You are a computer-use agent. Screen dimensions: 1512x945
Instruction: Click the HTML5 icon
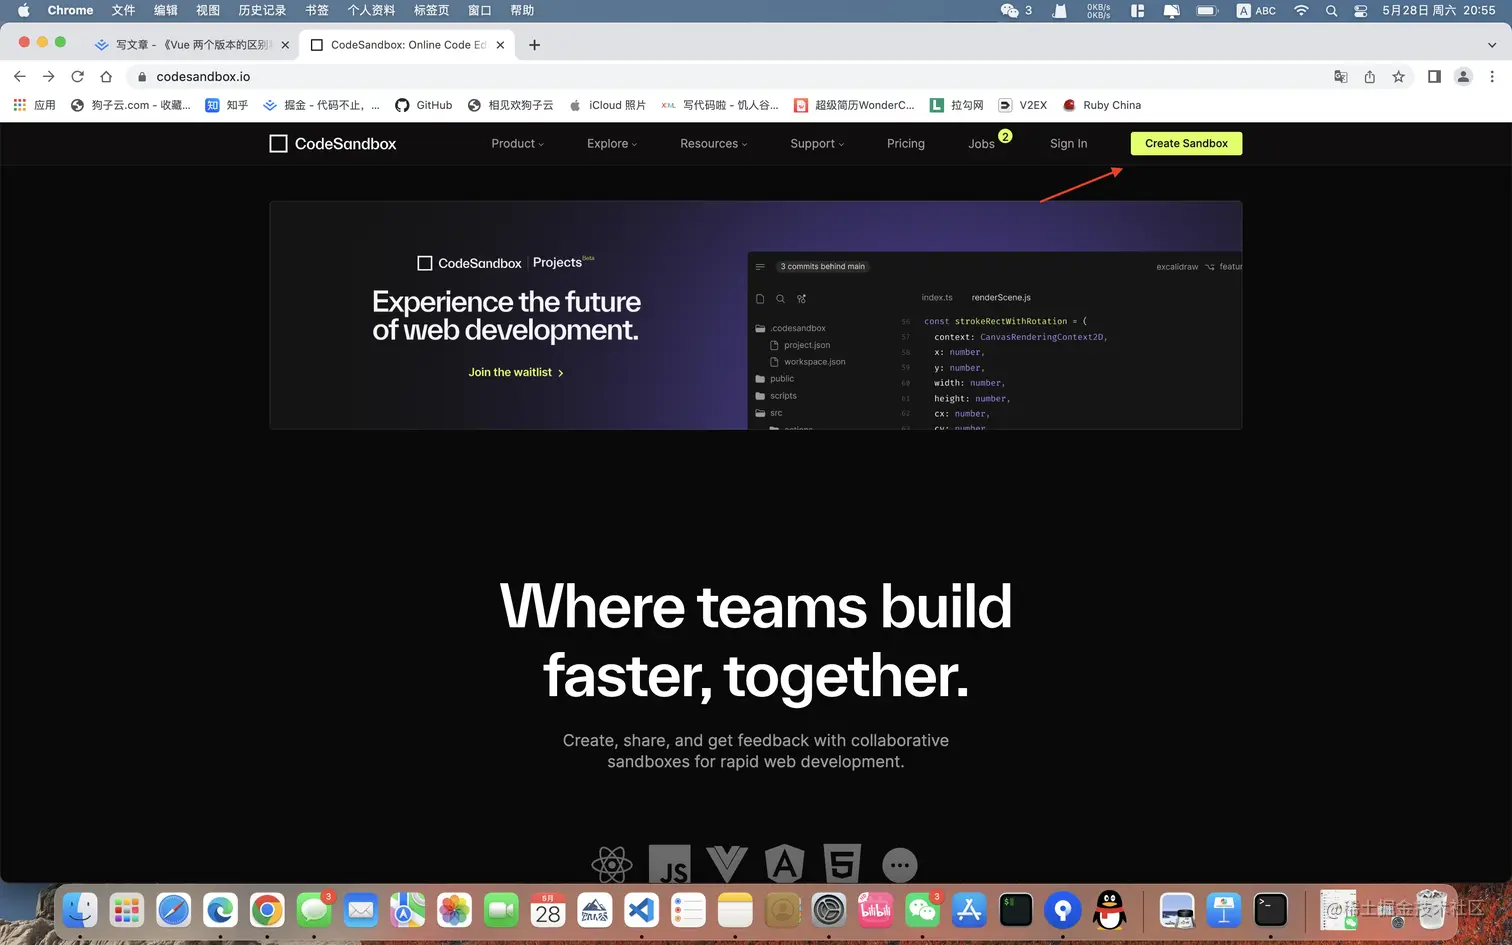pyautogui.click(x=842, y=864)
